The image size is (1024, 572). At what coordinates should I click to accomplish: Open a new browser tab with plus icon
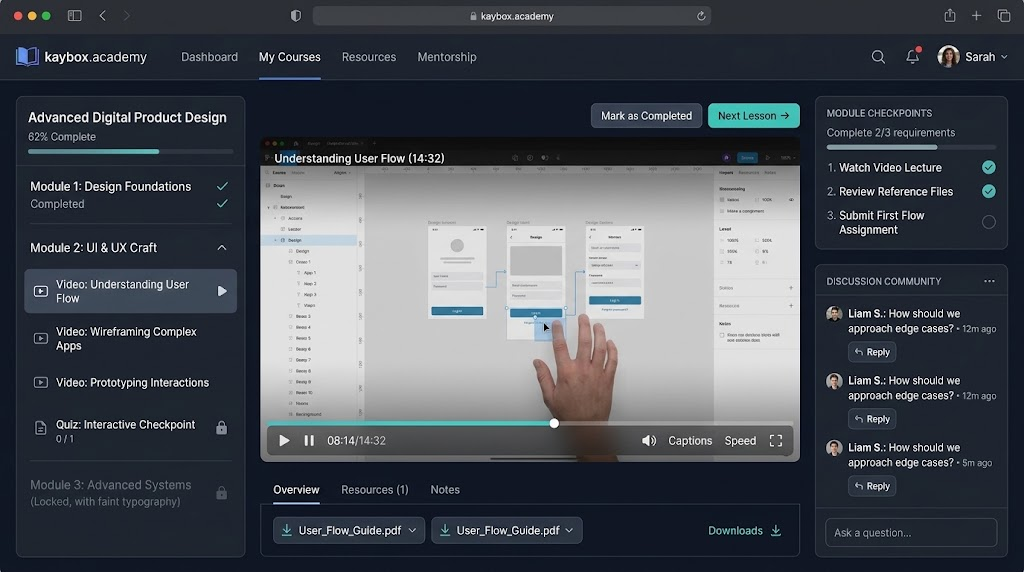tap(976, 16)
